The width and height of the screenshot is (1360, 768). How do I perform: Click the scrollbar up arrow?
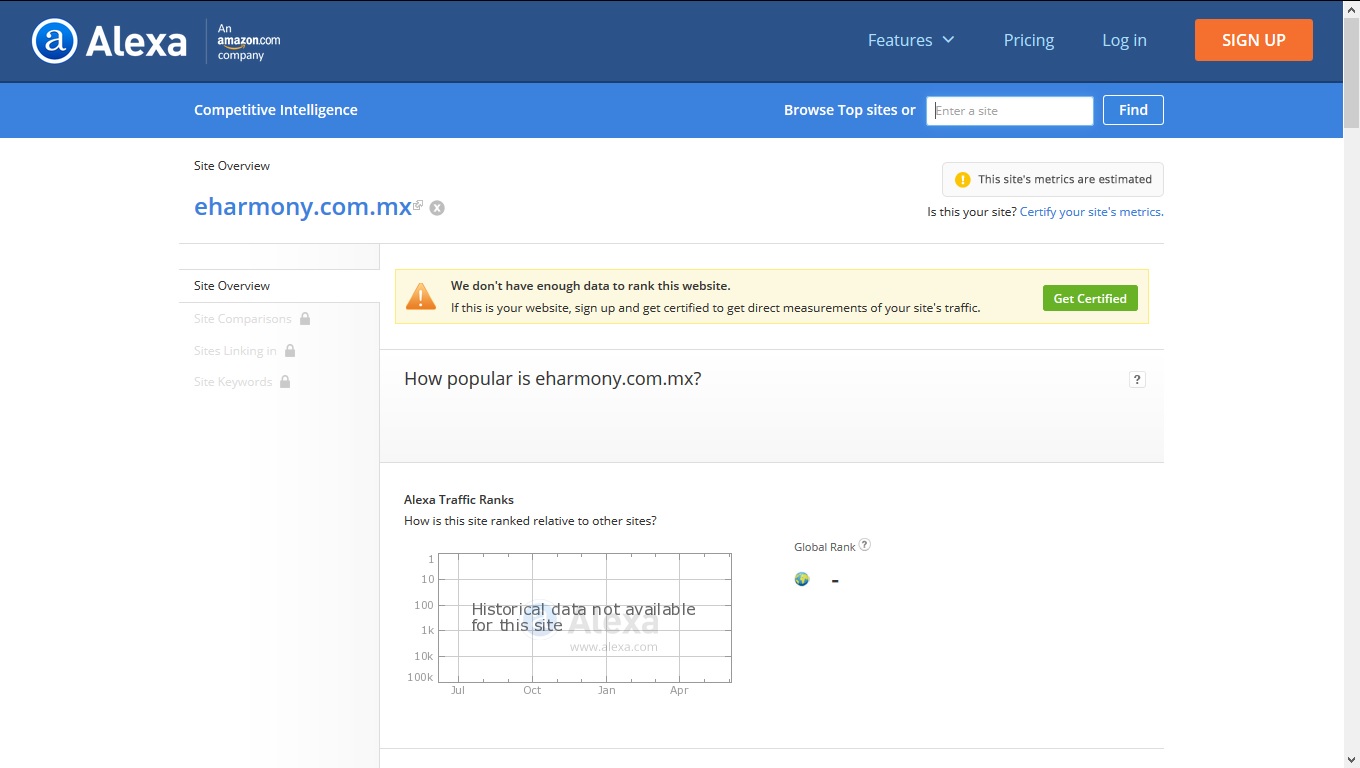pos(1351,8)
